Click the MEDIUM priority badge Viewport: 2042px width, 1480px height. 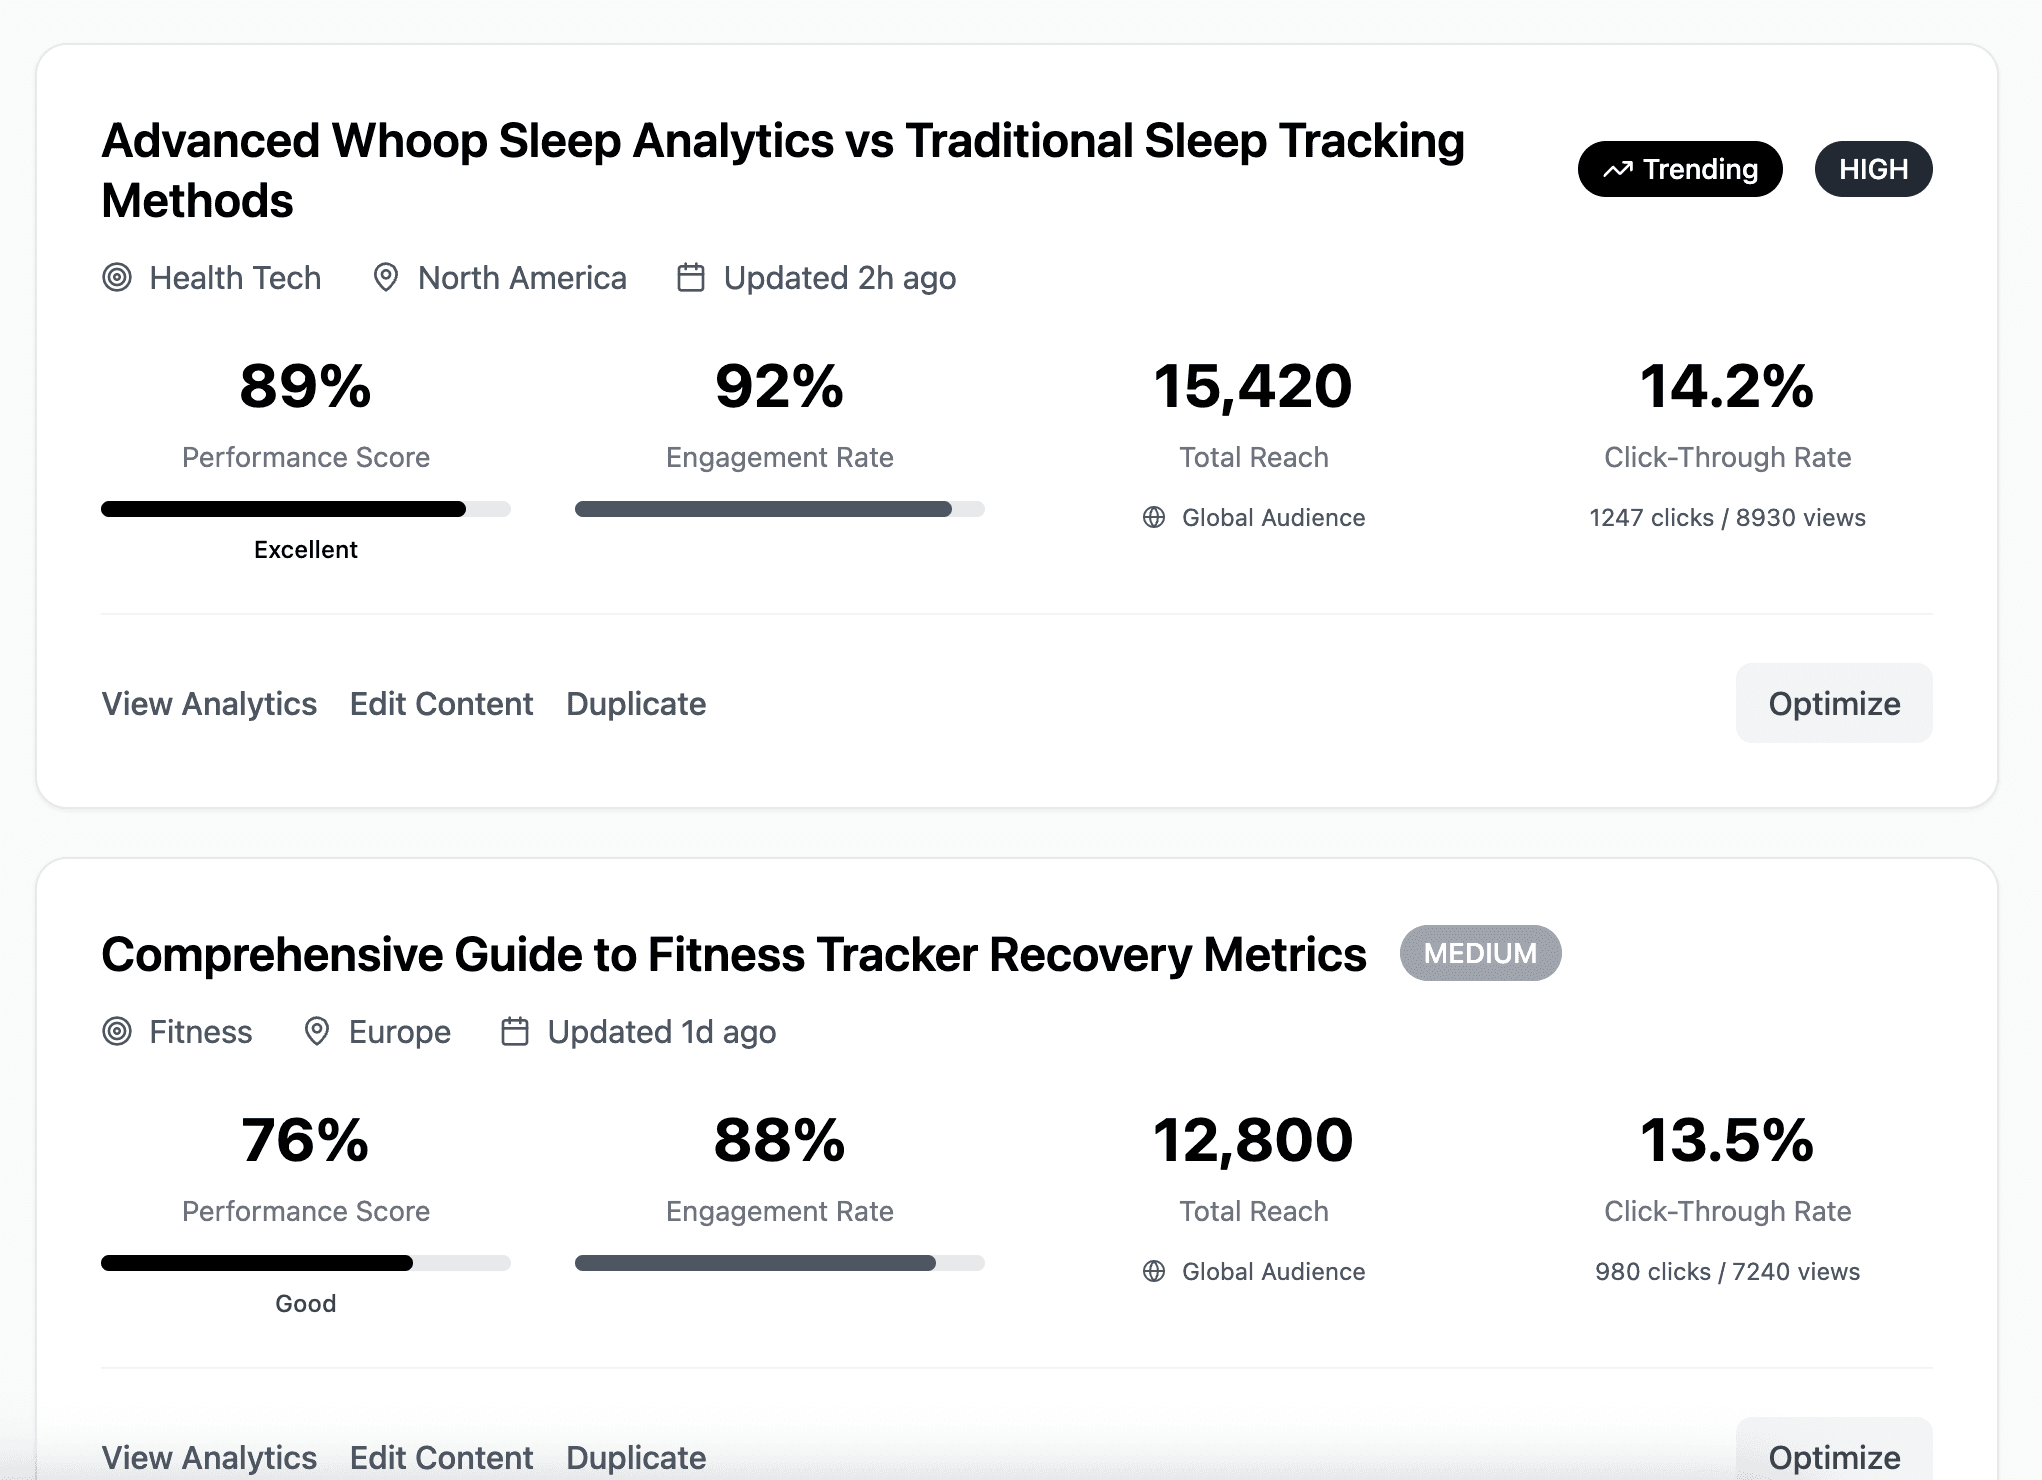(1480, 954)
